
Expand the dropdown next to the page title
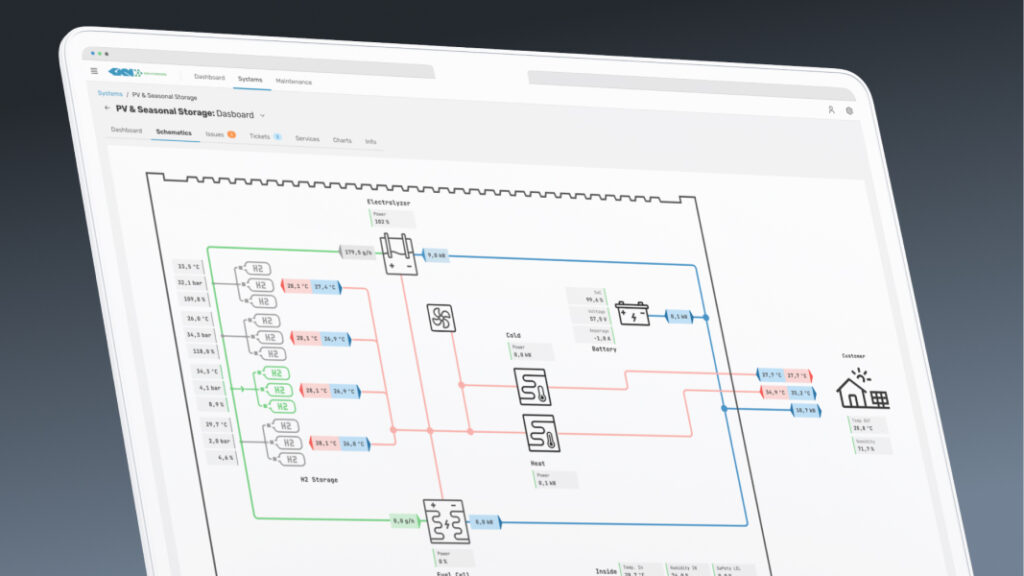click(x=263, y=116)
